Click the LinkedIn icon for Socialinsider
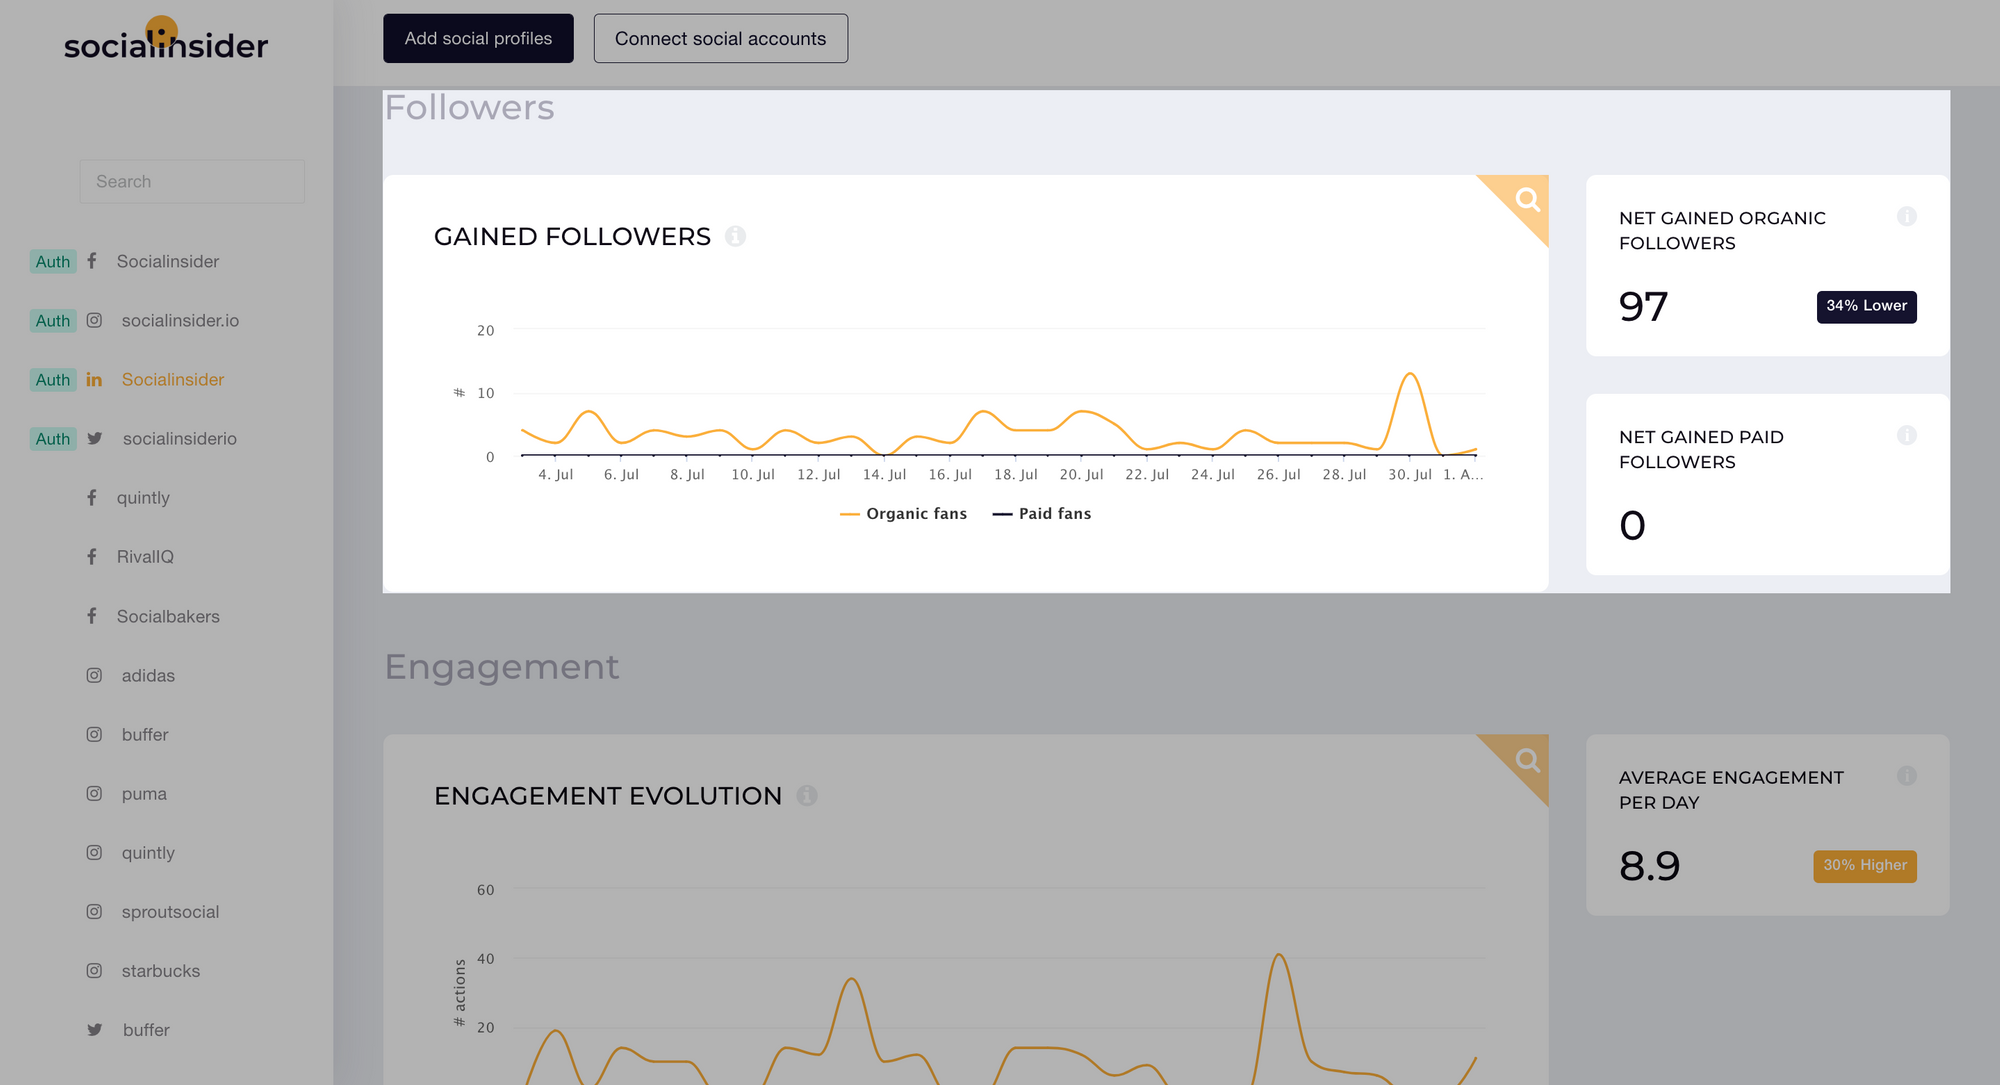Image resolution: width=2000 pixels, height=1085 pixels. point(94,379)
